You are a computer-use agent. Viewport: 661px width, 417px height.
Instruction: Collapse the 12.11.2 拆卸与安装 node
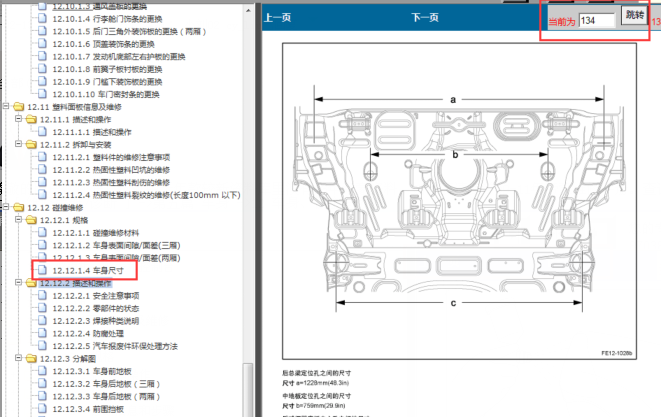point(19,144)
